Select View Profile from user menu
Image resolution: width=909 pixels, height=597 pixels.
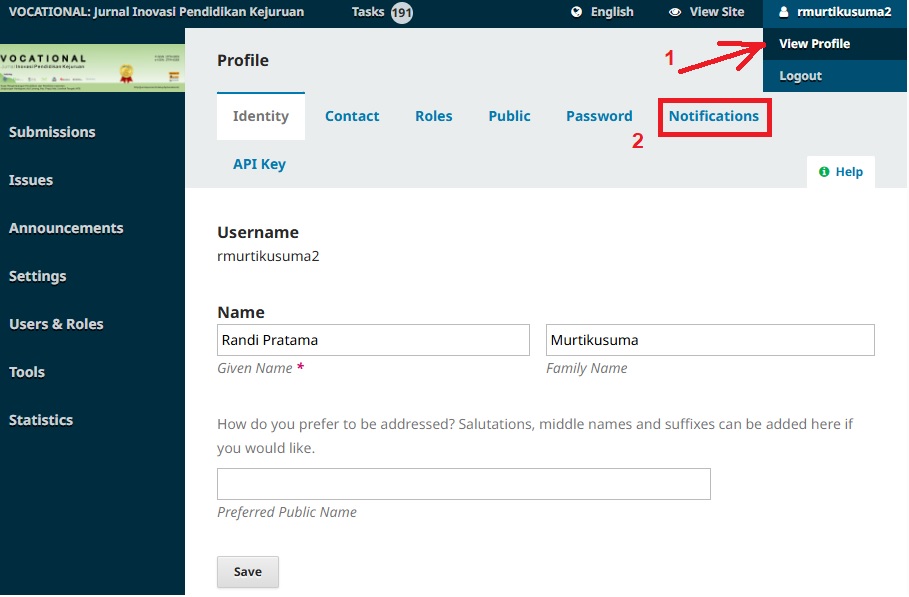coord(814,44)
